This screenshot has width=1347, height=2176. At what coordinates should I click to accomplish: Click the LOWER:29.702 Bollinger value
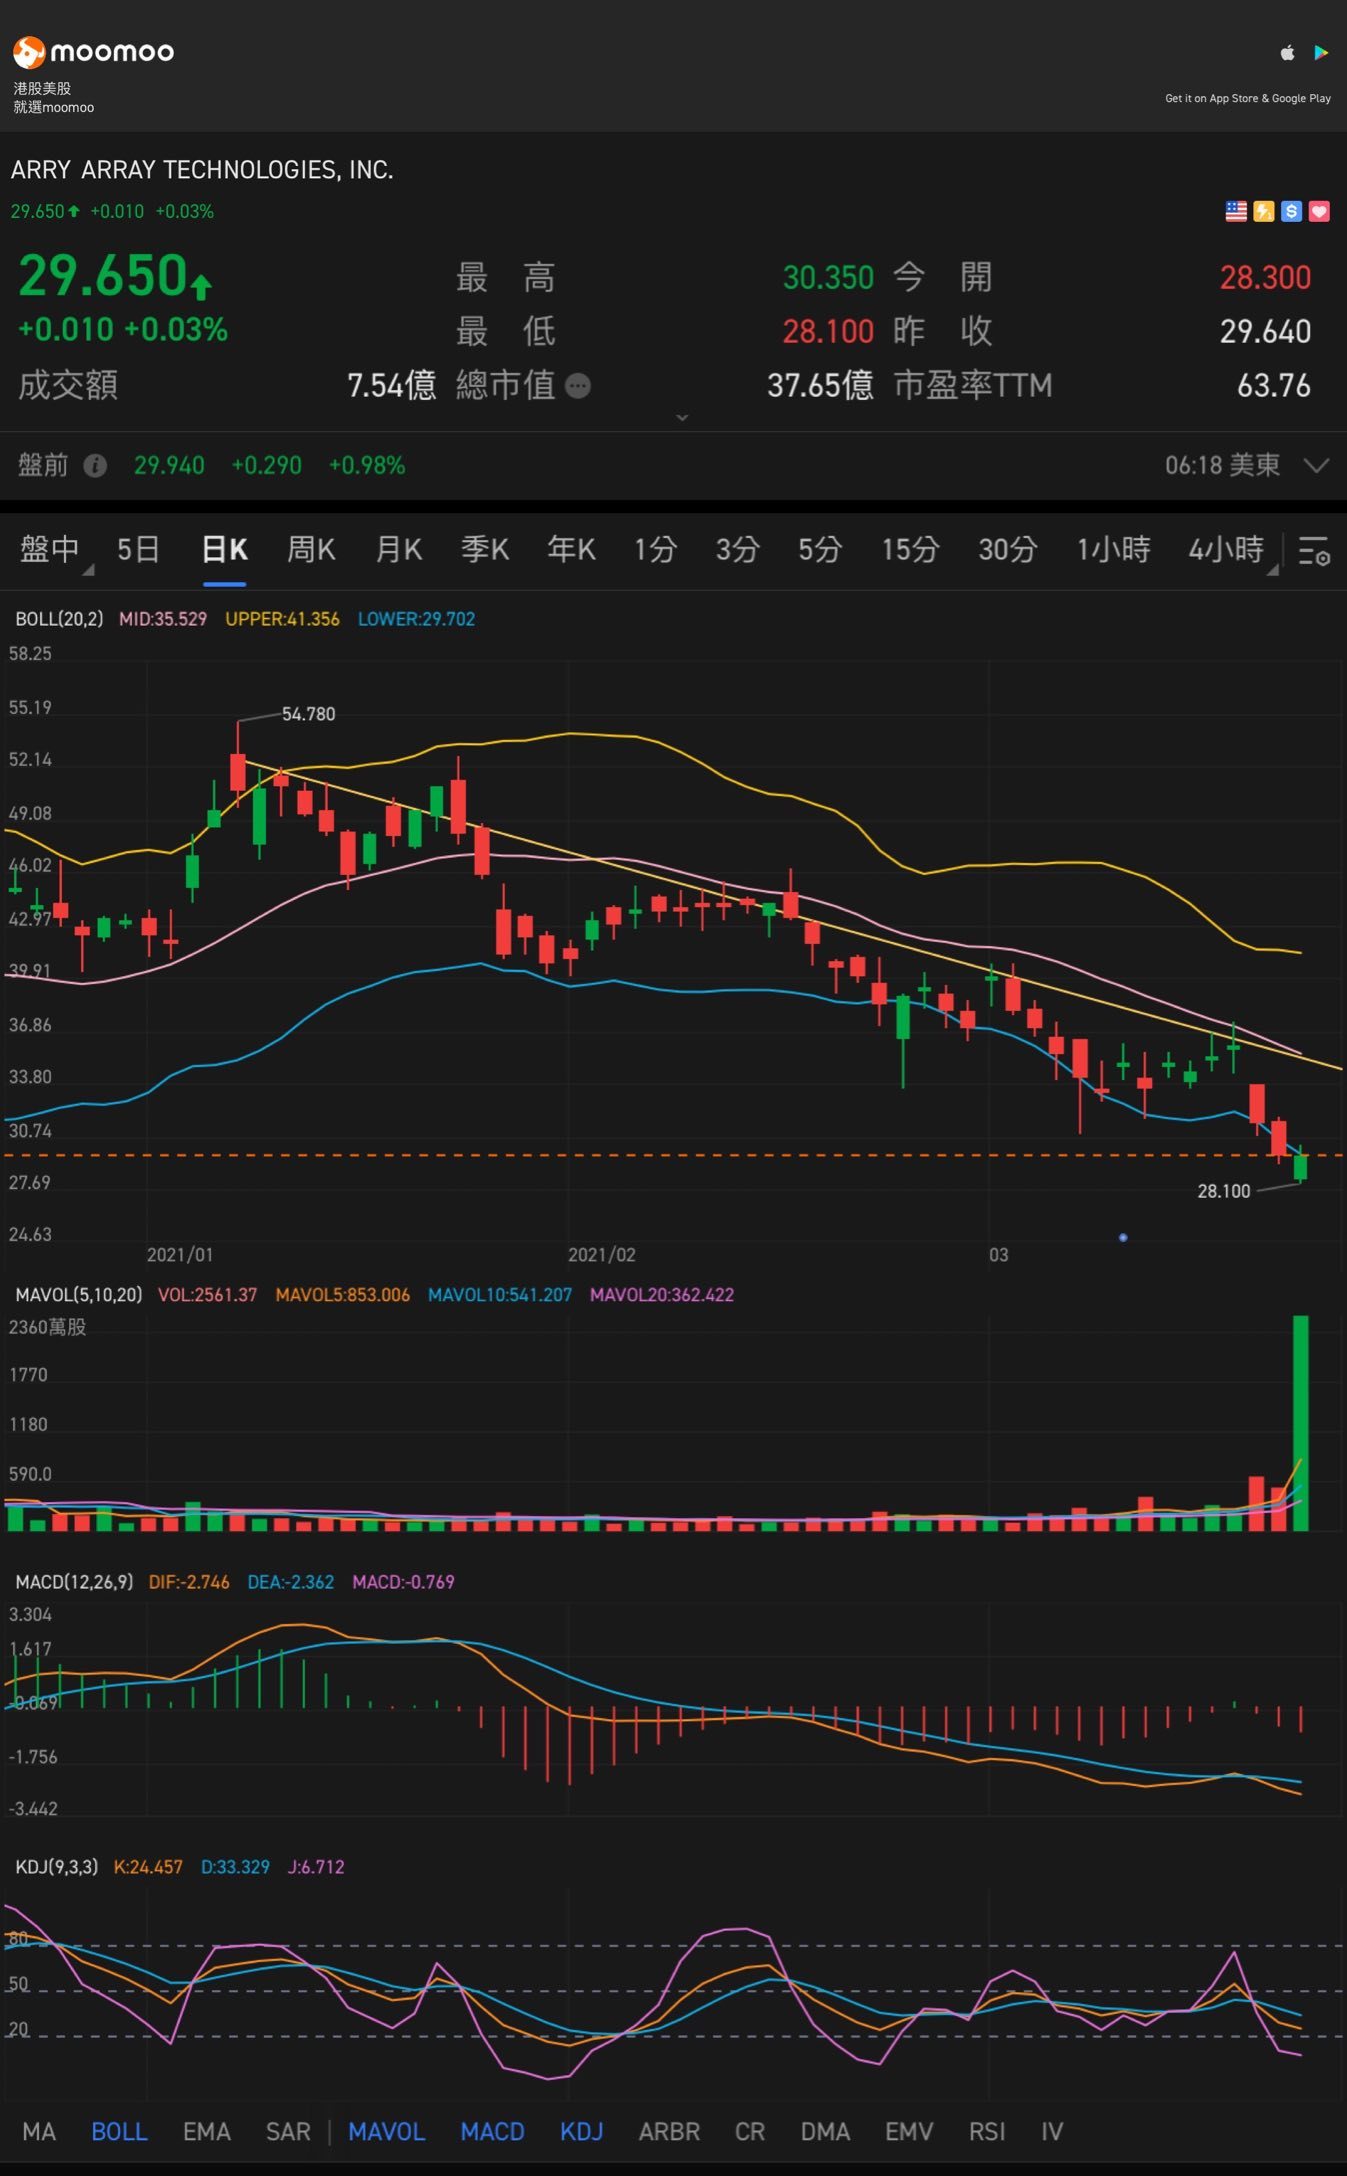416,619
